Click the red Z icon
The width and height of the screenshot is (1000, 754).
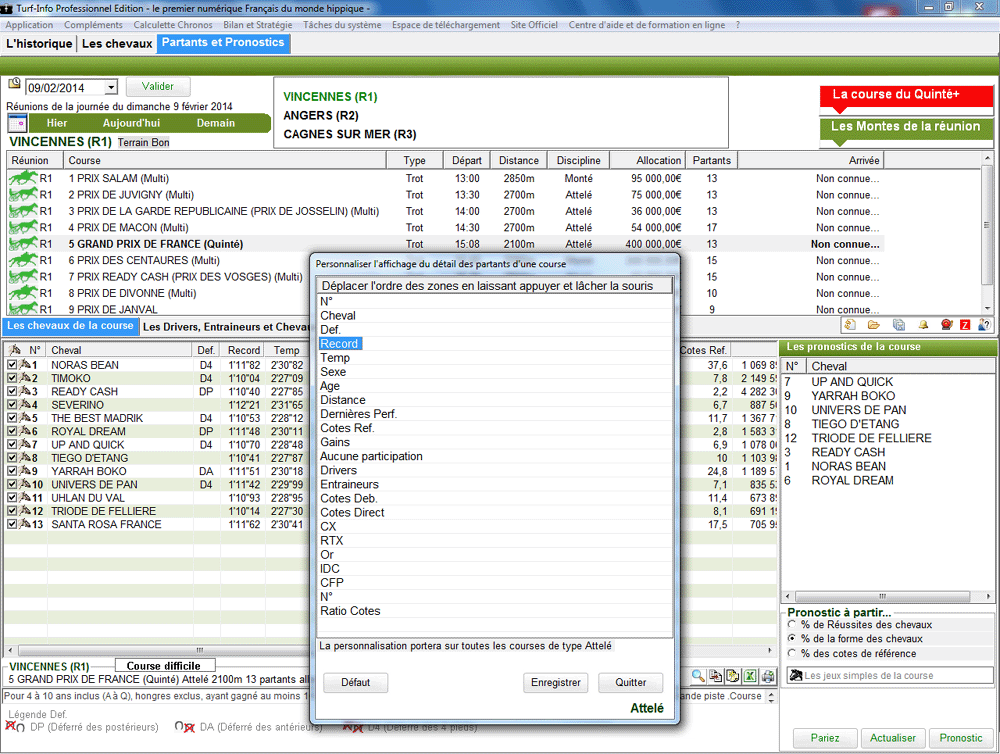tap(964, 325)
